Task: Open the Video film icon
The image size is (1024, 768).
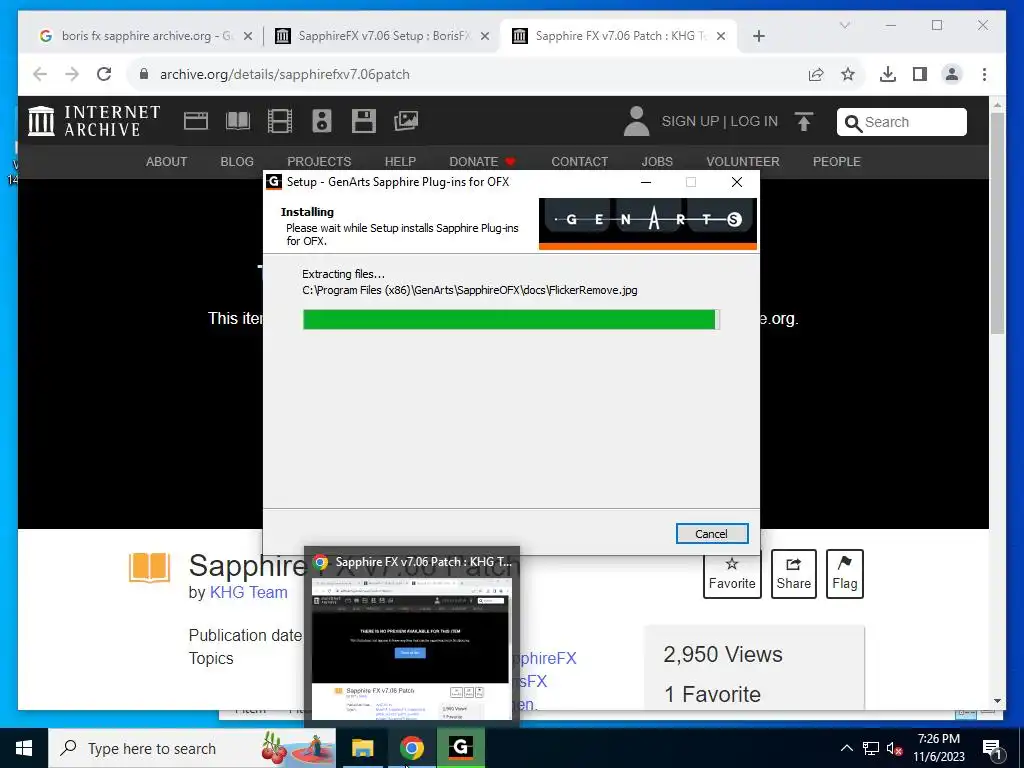Action: click(x=280, y=121)
